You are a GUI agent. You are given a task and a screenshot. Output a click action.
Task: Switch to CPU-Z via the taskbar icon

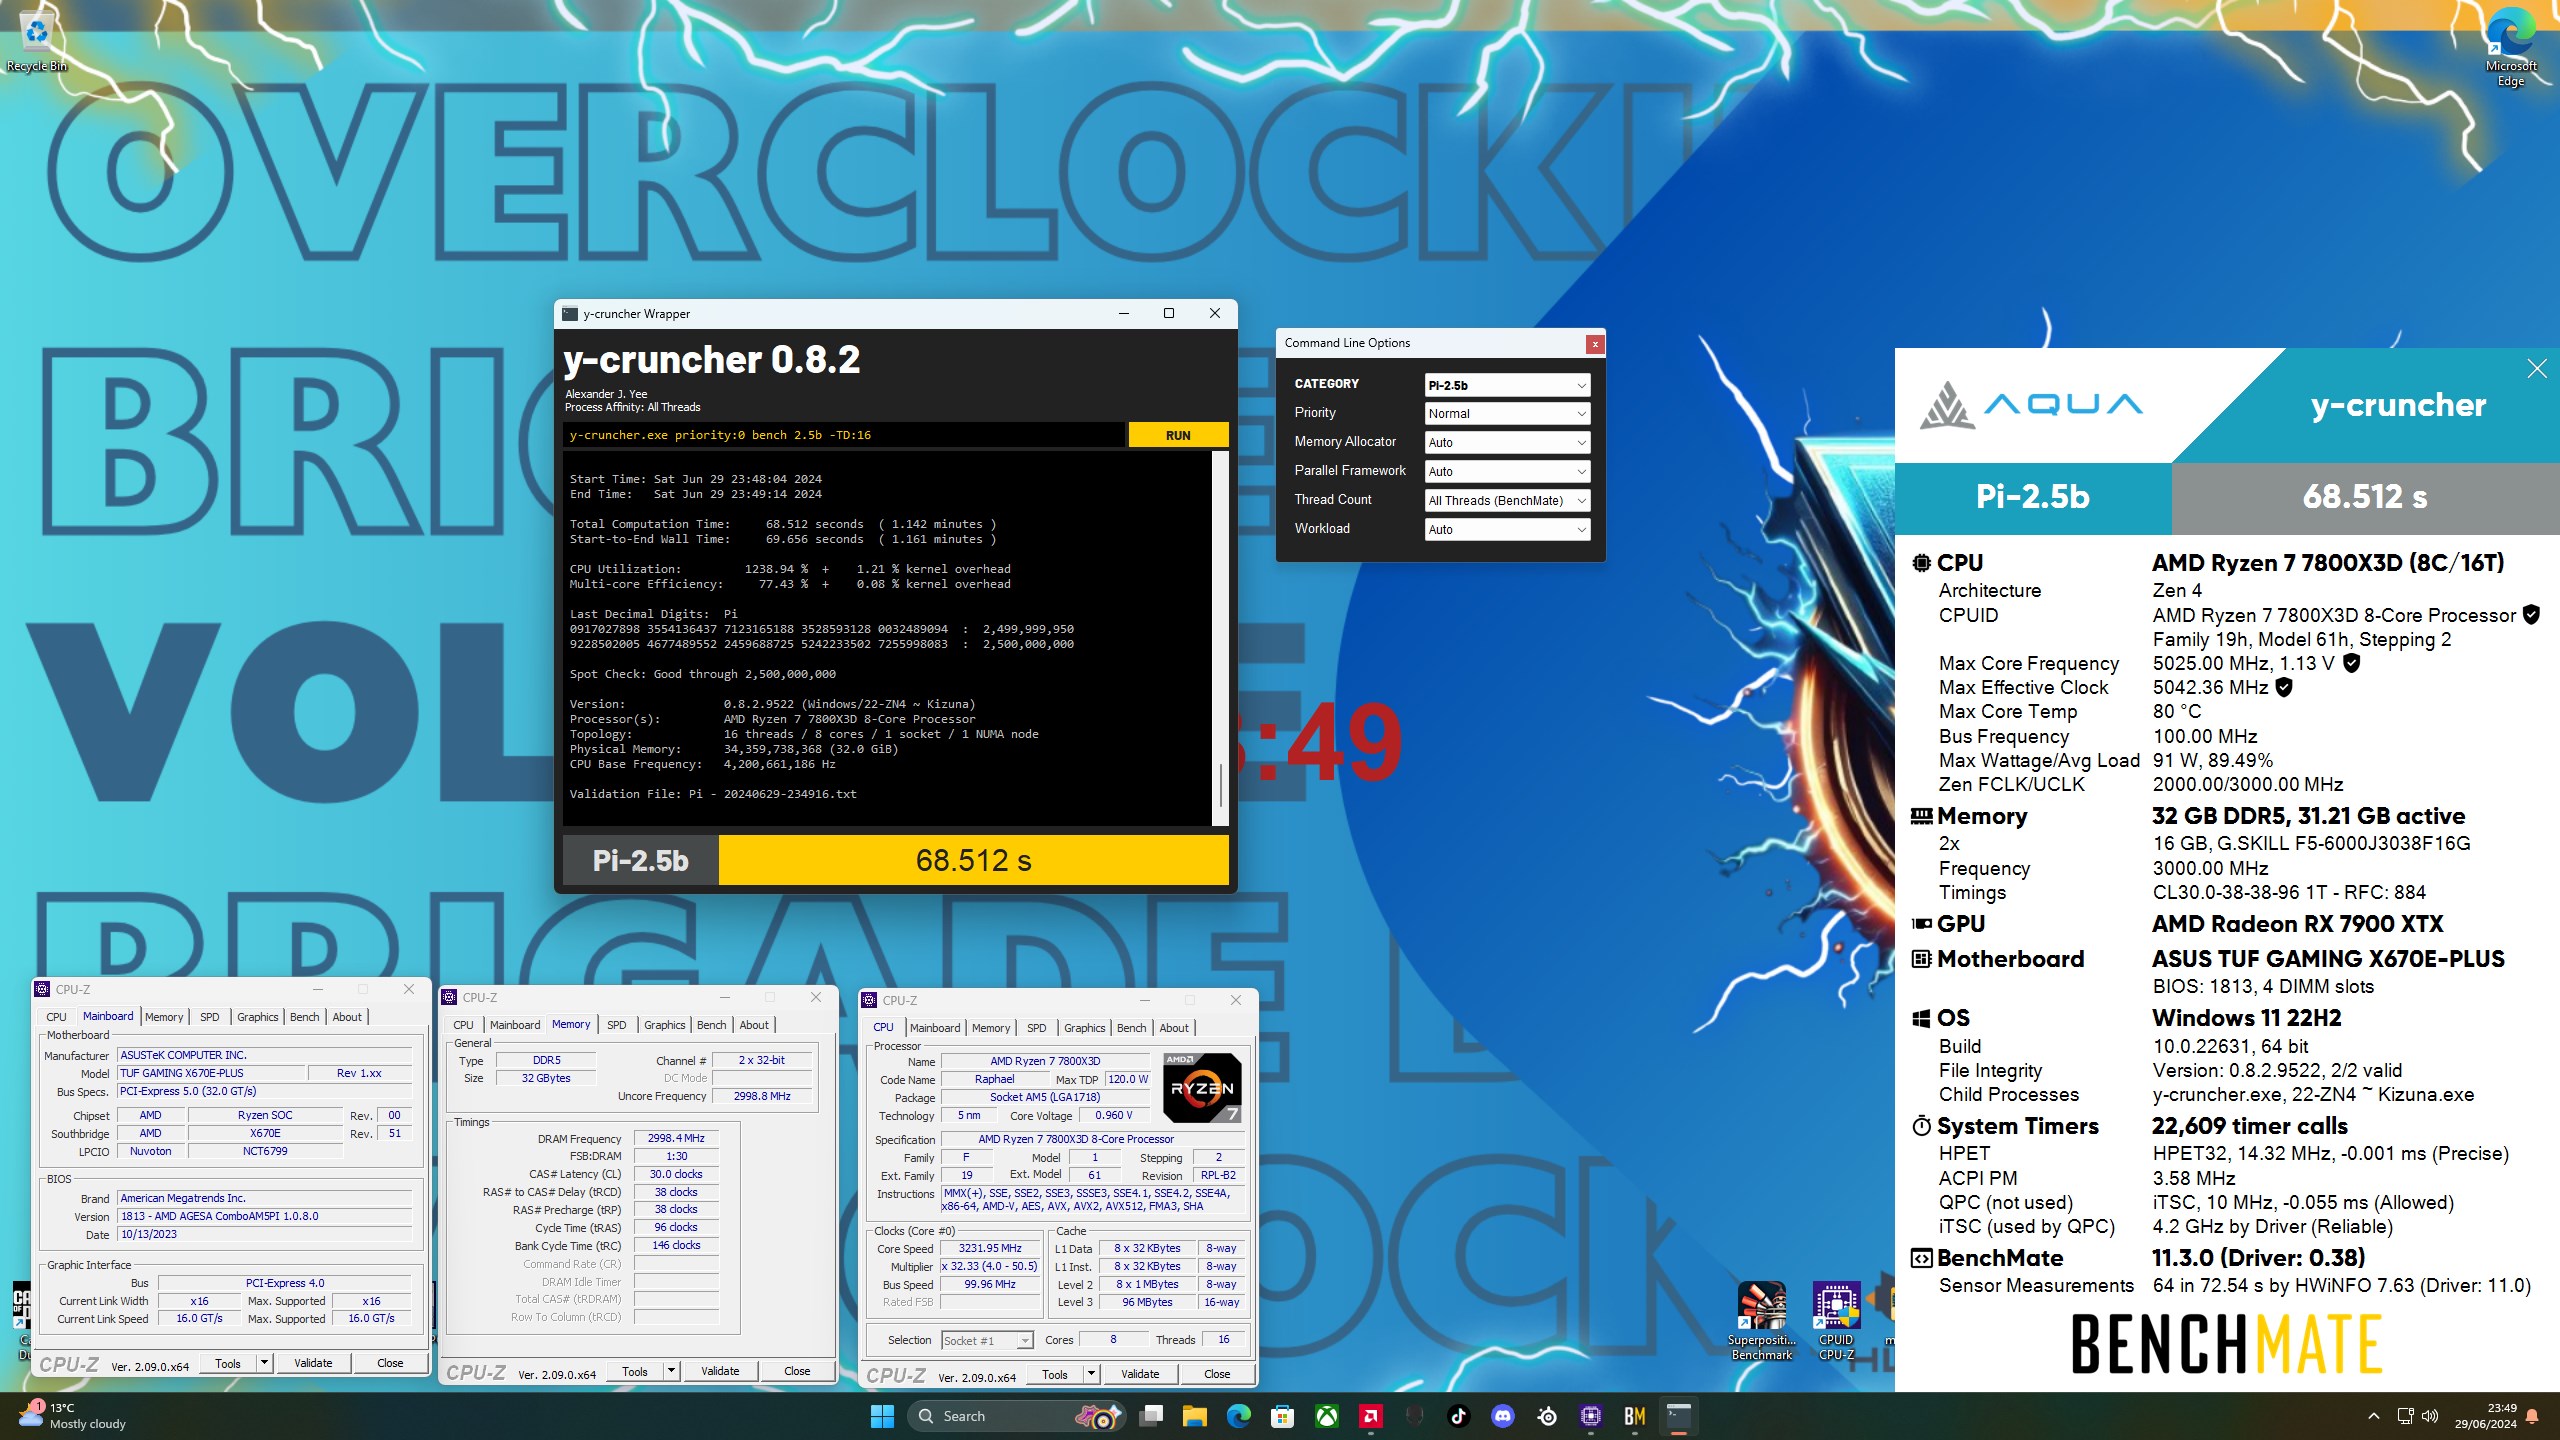pyautogui.click(x=1591, y=1416)
